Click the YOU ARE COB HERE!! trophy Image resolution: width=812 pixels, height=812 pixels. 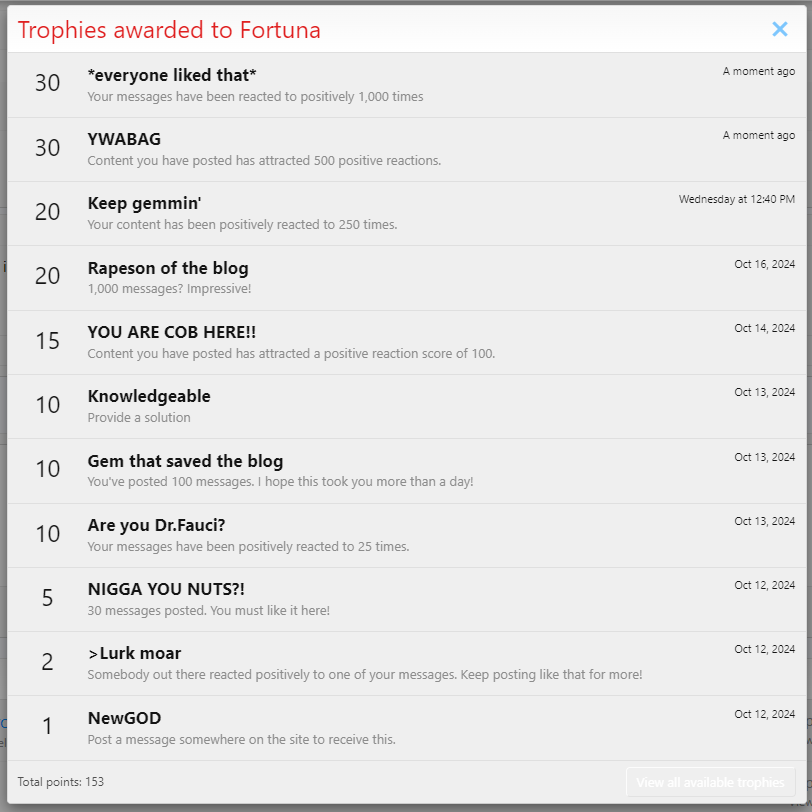coord(172,332)
